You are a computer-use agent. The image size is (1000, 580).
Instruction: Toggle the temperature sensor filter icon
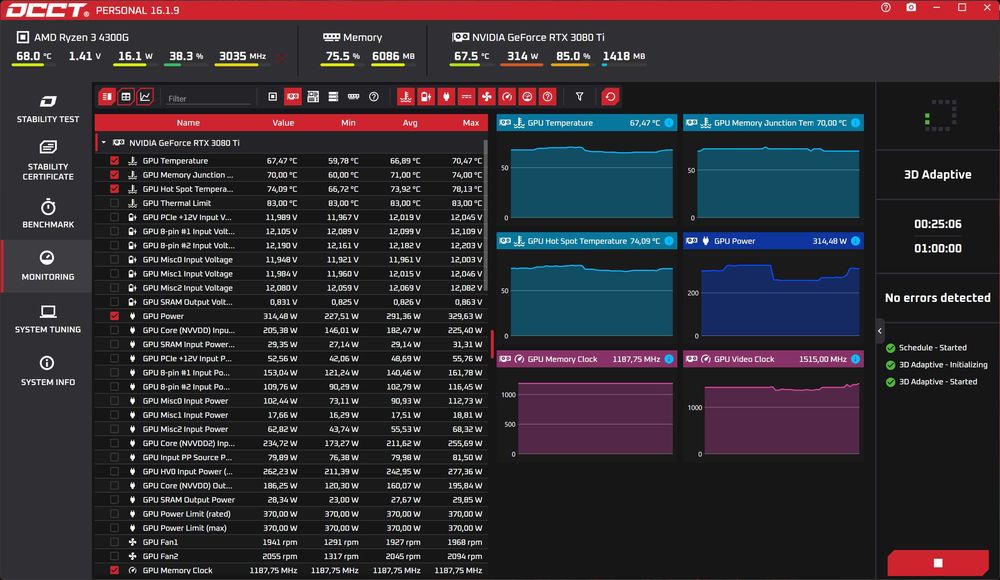406,97
